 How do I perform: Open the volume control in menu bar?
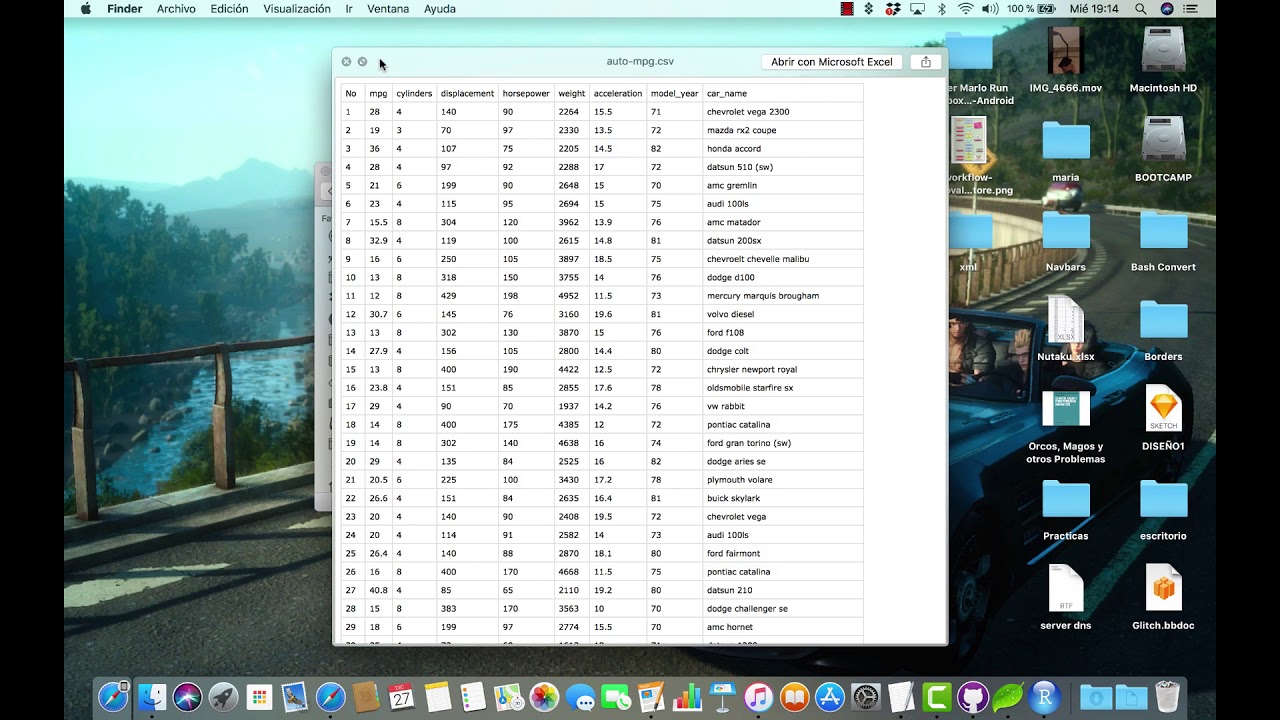(990, 9)
